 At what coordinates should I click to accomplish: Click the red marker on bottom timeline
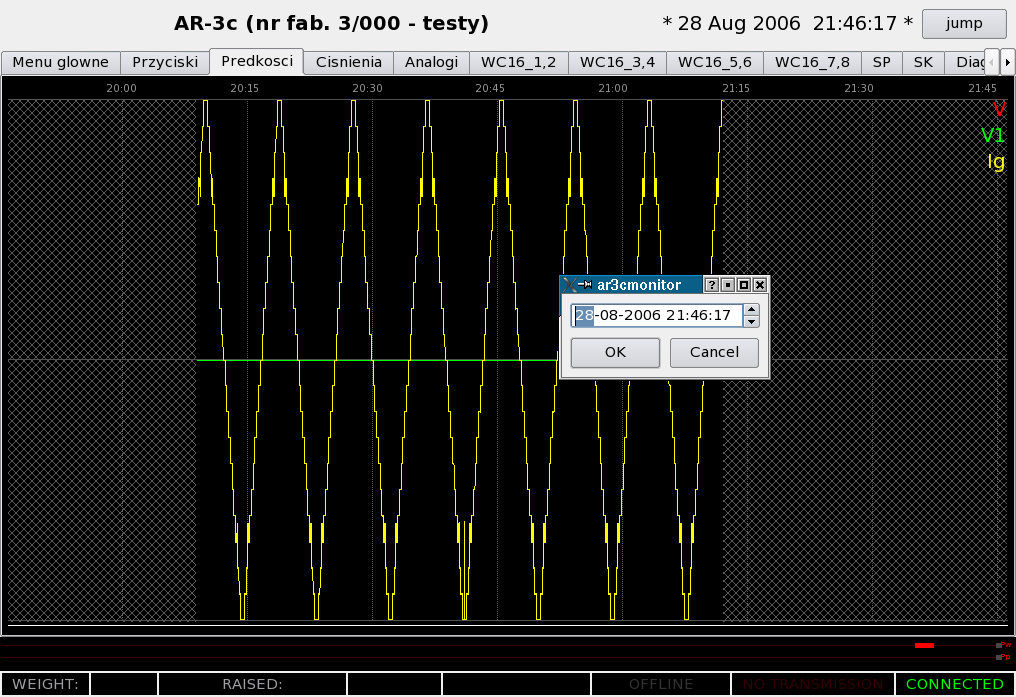(924, 645)
